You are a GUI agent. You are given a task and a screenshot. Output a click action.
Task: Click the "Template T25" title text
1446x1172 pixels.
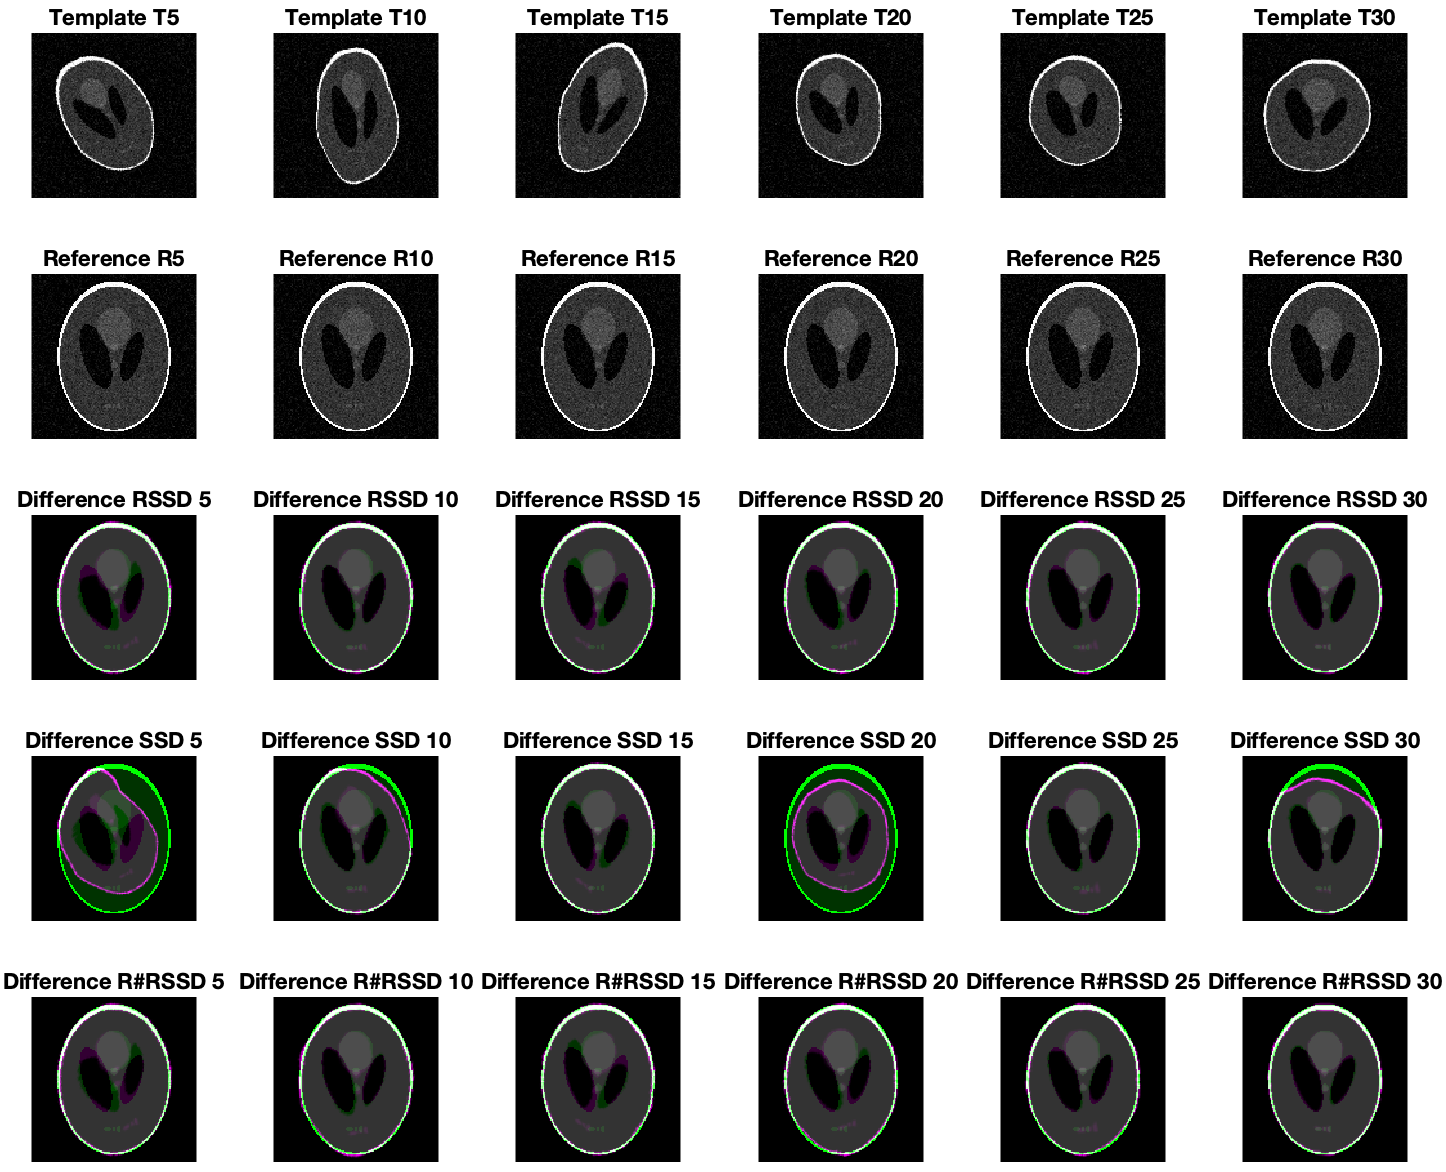point(1083,18)
